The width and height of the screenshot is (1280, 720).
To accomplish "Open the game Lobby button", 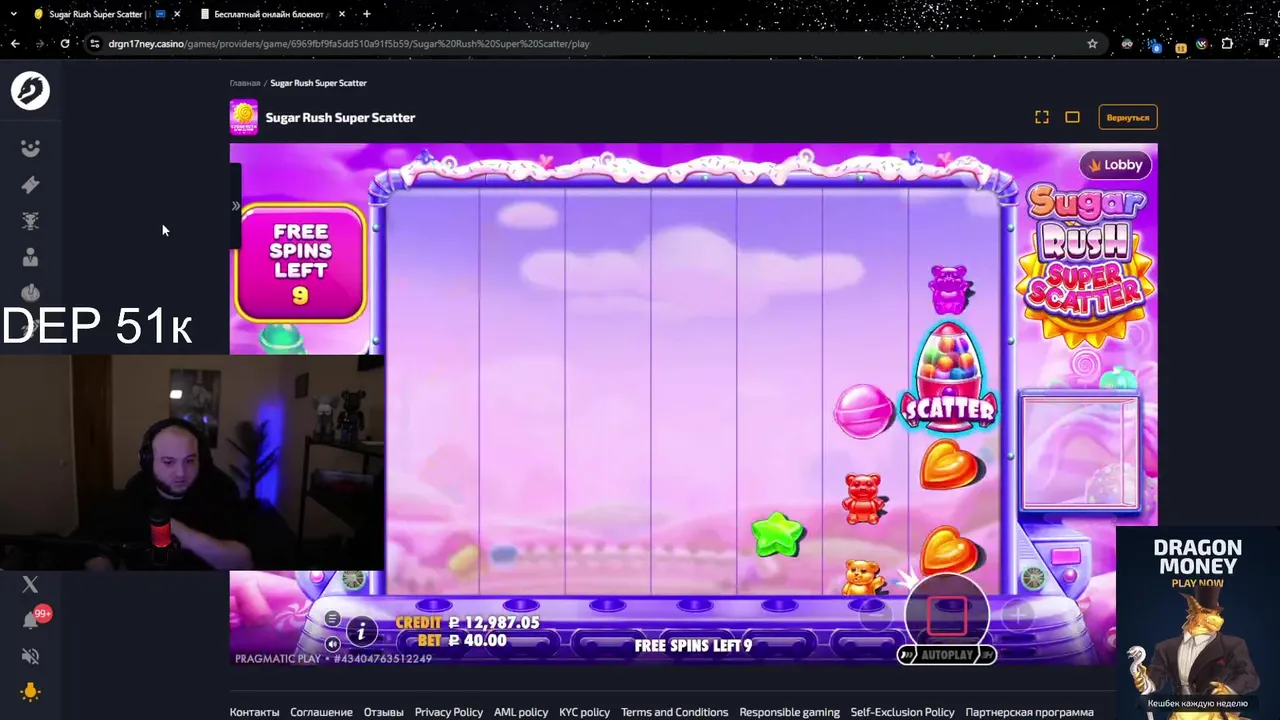I will (x=1115, y=165).
